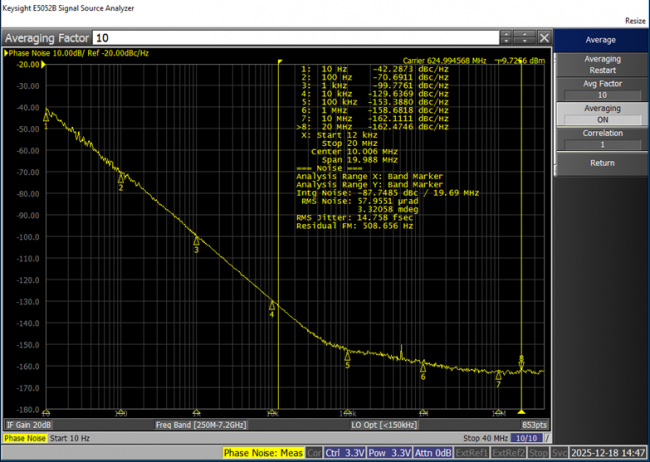Toggle Averaging ON softkey
The width and height of the screenshot is (650, 462).
point(601,113)
